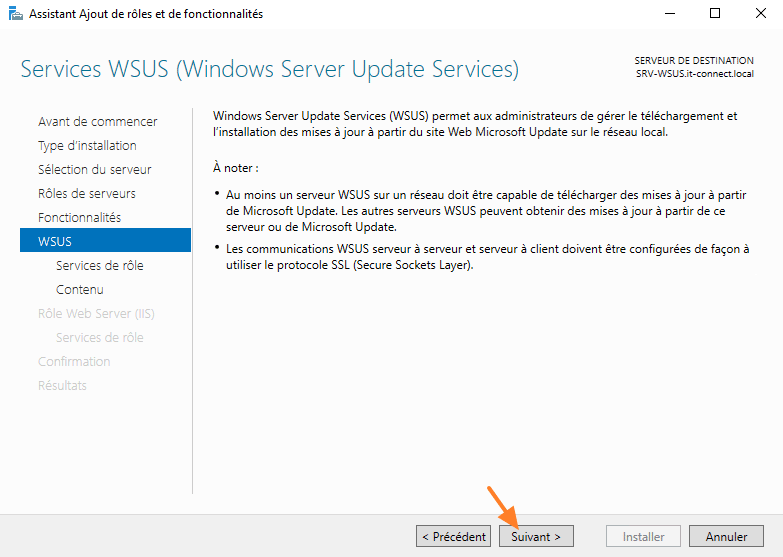This screenshot has width=783, height=557.
Task: Click the Confirmation step
Action: pyautogui.click(x=74, y=361)
